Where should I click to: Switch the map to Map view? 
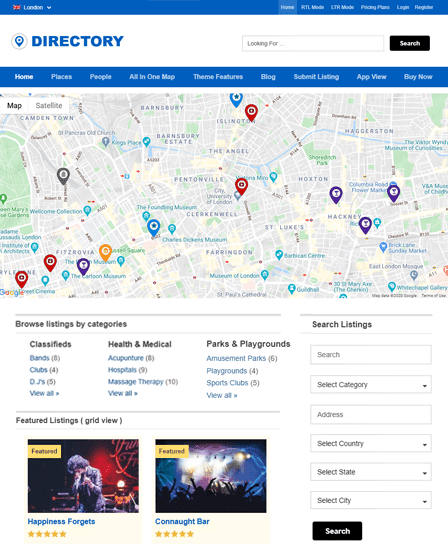click(14, 106)
